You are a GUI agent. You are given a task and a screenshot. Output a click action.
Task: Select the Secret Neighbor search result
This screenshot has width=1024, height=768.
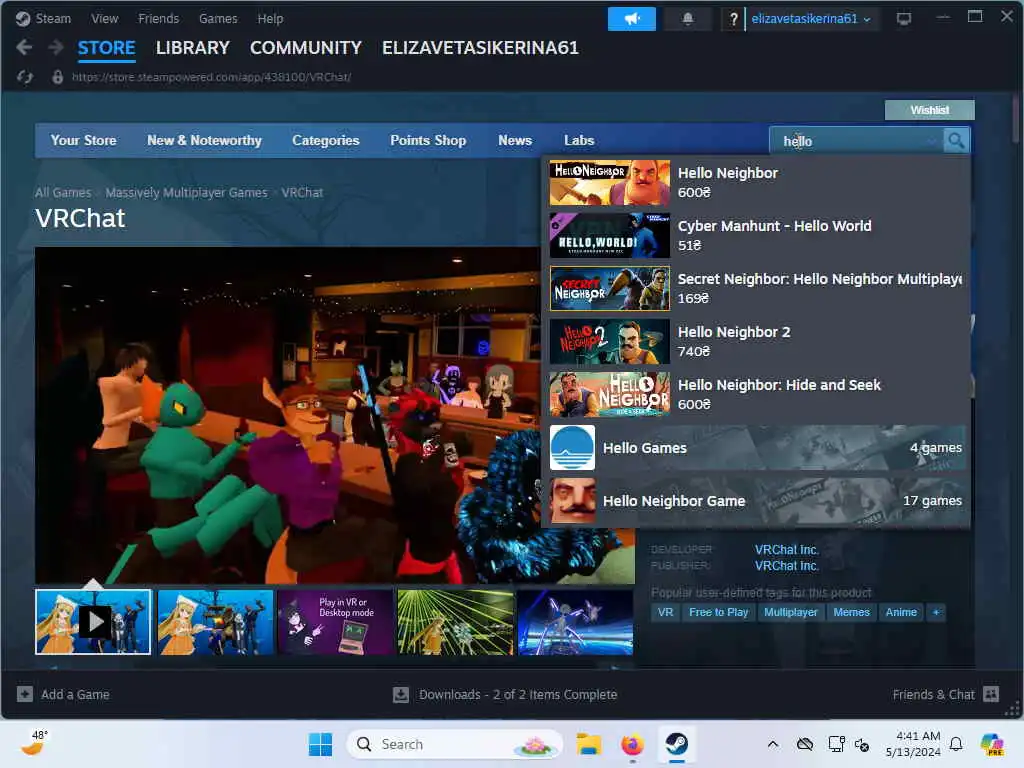[x=756, y=288]
